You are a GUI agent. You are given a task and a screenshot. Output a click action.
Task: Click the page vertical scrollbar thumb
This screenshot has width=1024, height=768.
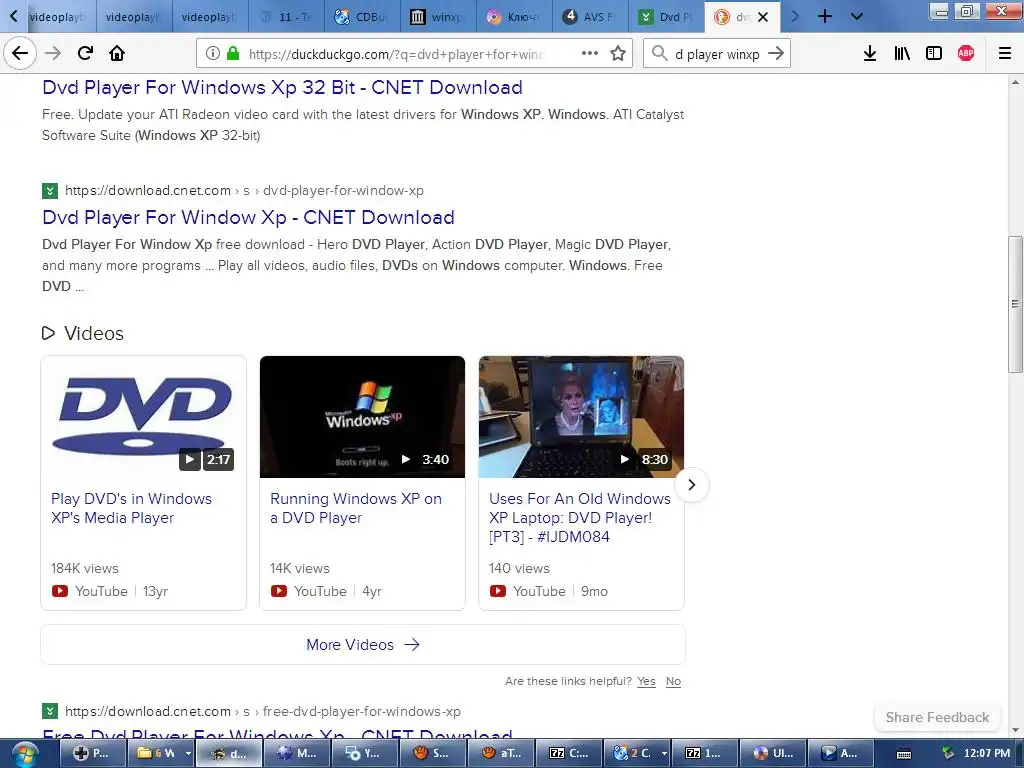(1015, 303)
